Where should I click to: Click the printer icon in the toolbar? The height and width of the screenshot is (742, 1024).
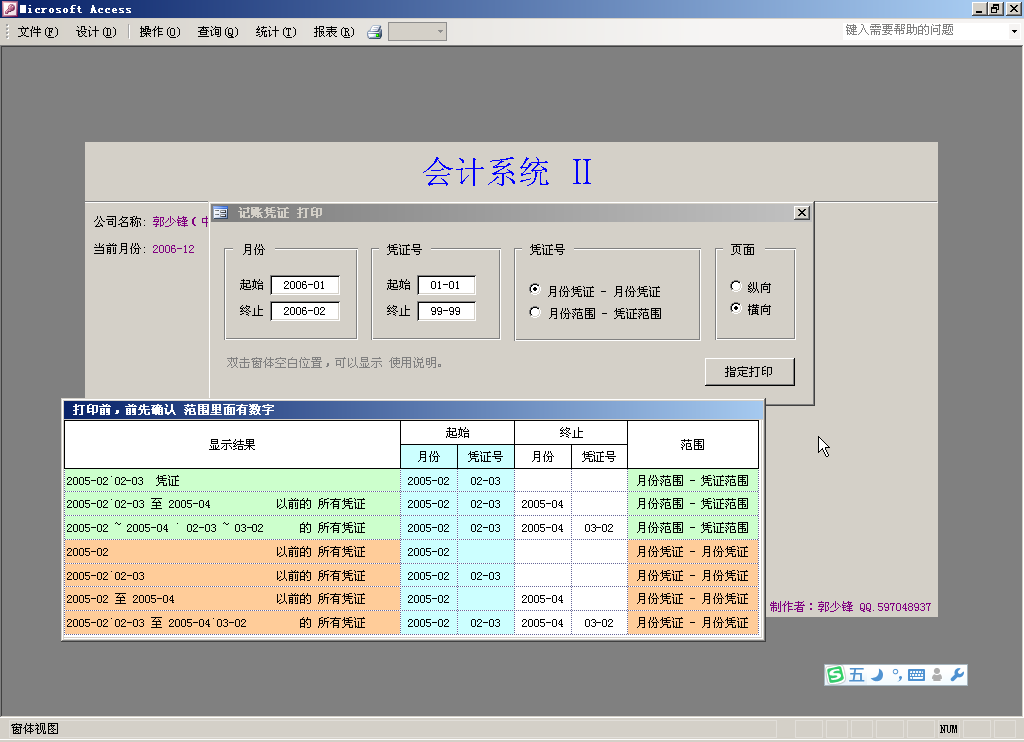pos(375,32)
